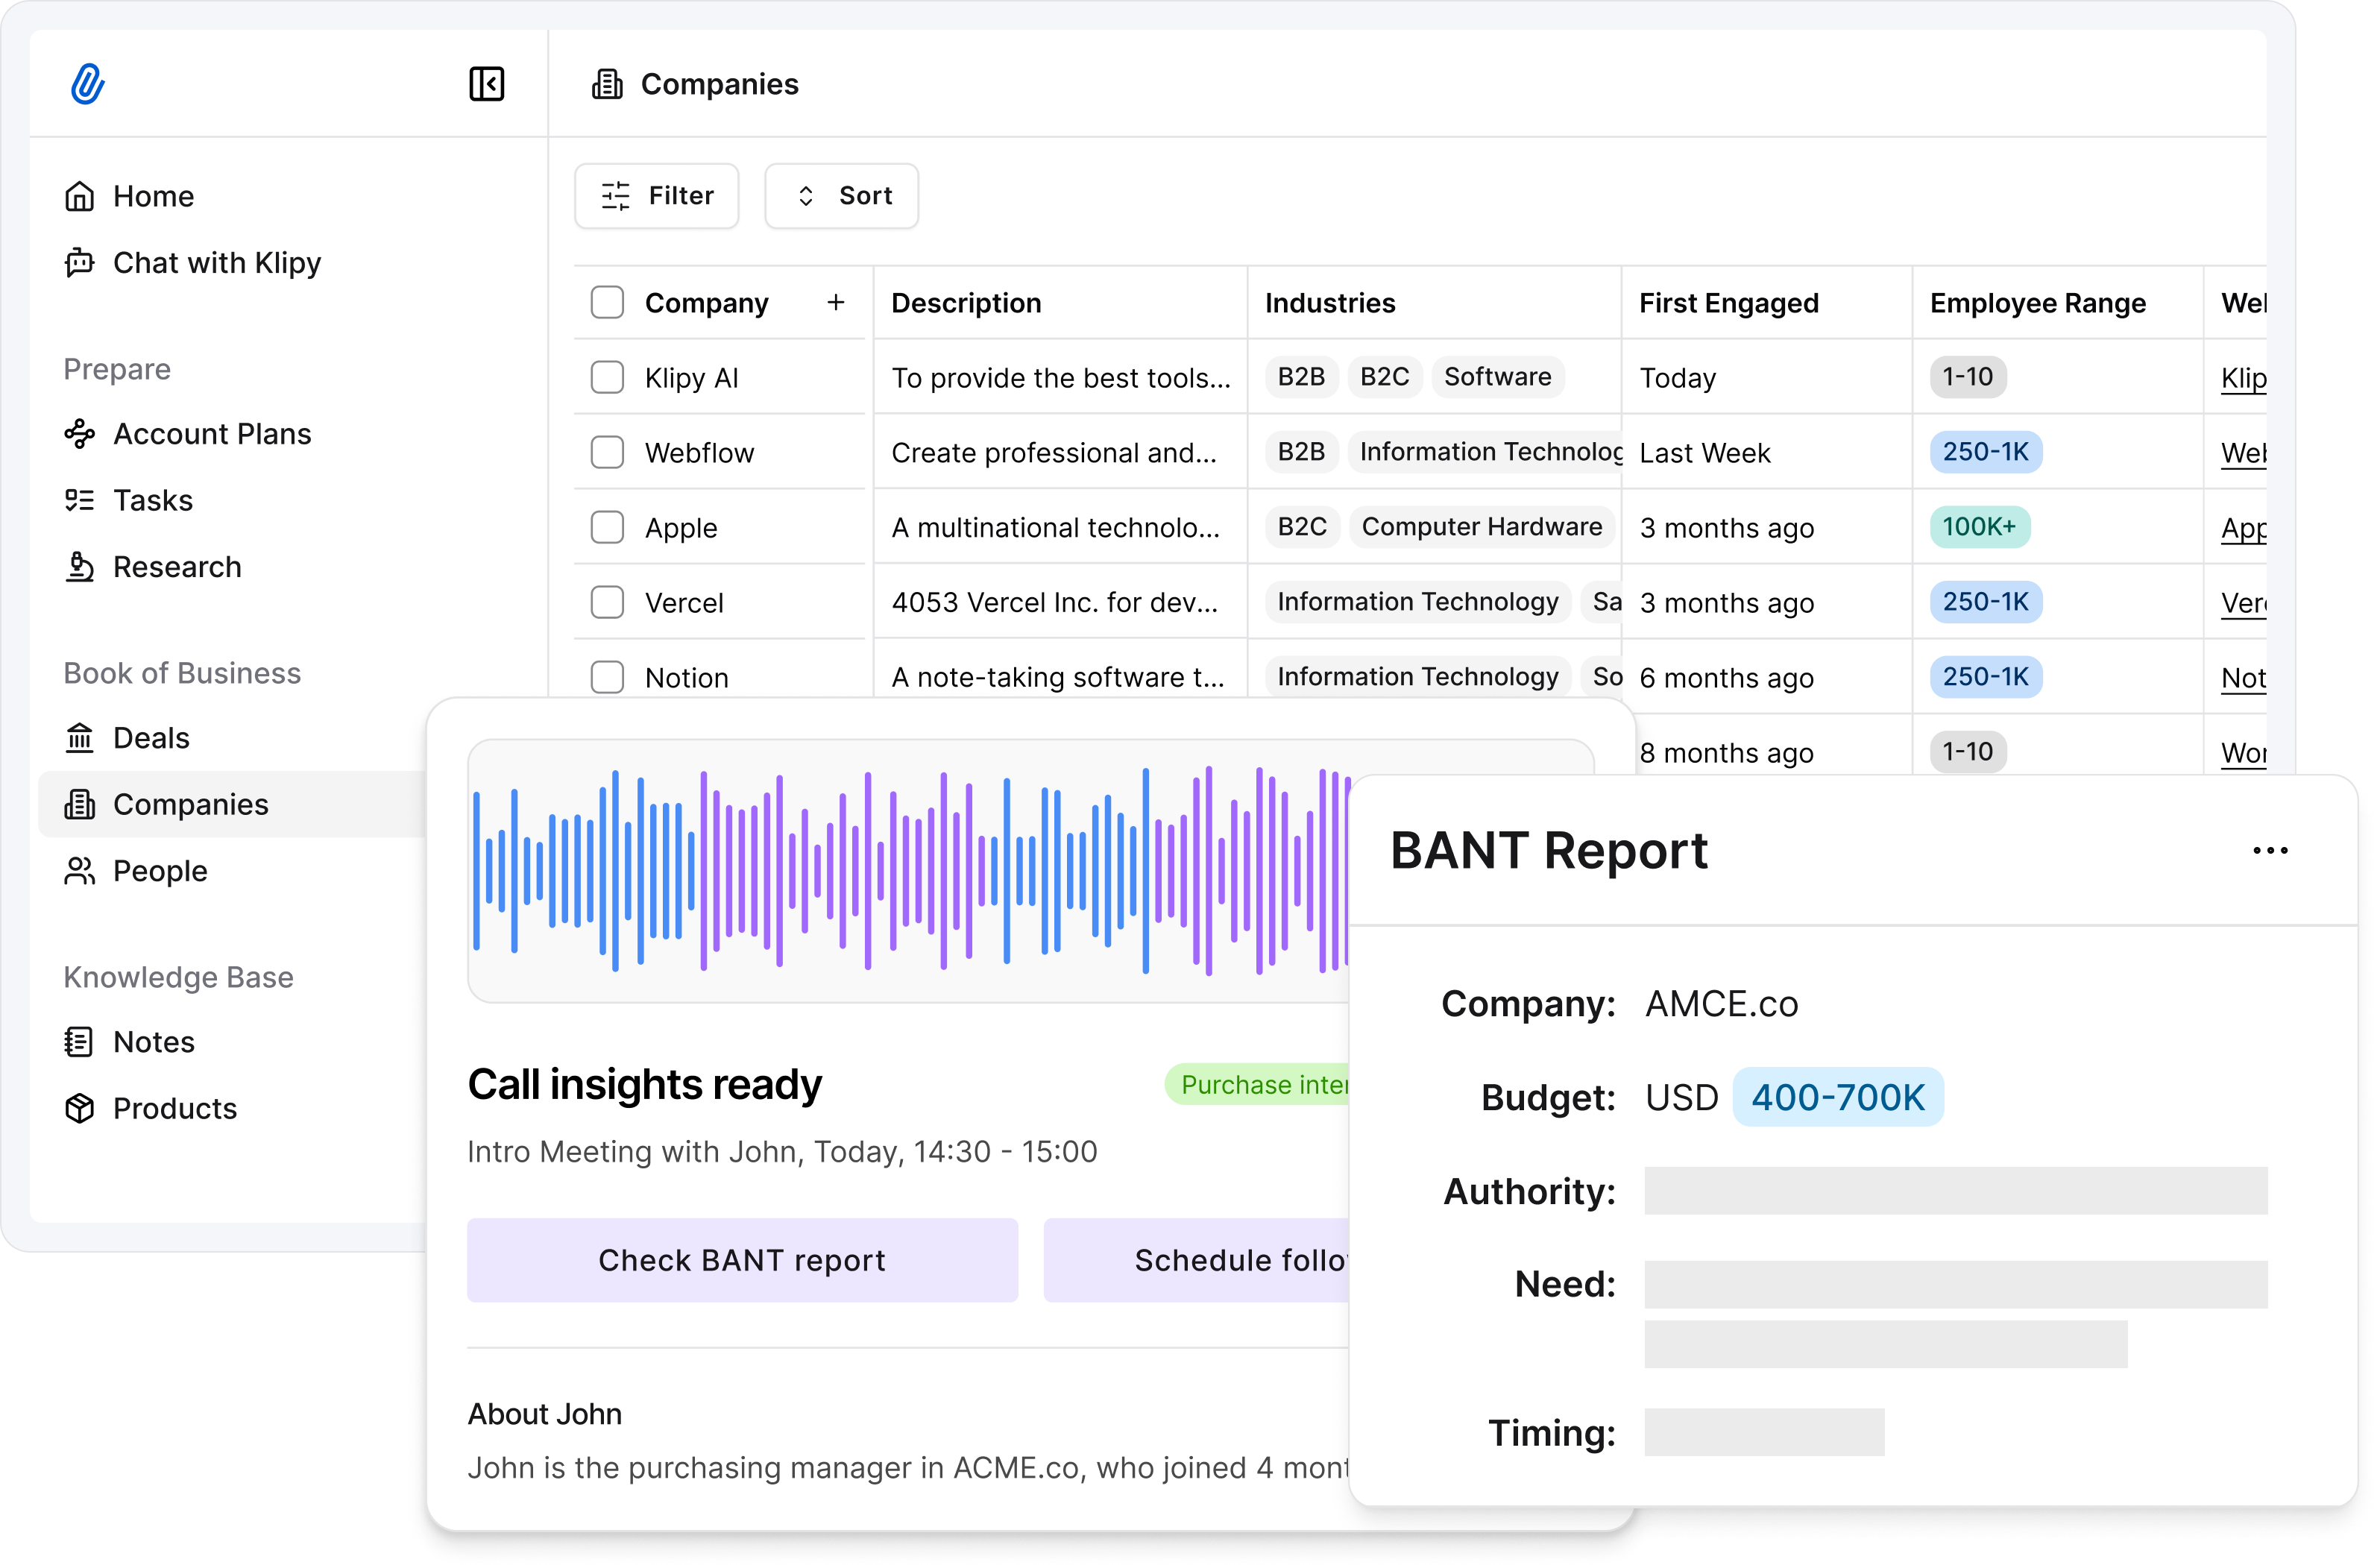The height and width of the screenshot is (1565, 2380).
Task: Open Account Plans from the Prepare section
Action: tap(212, 434)
